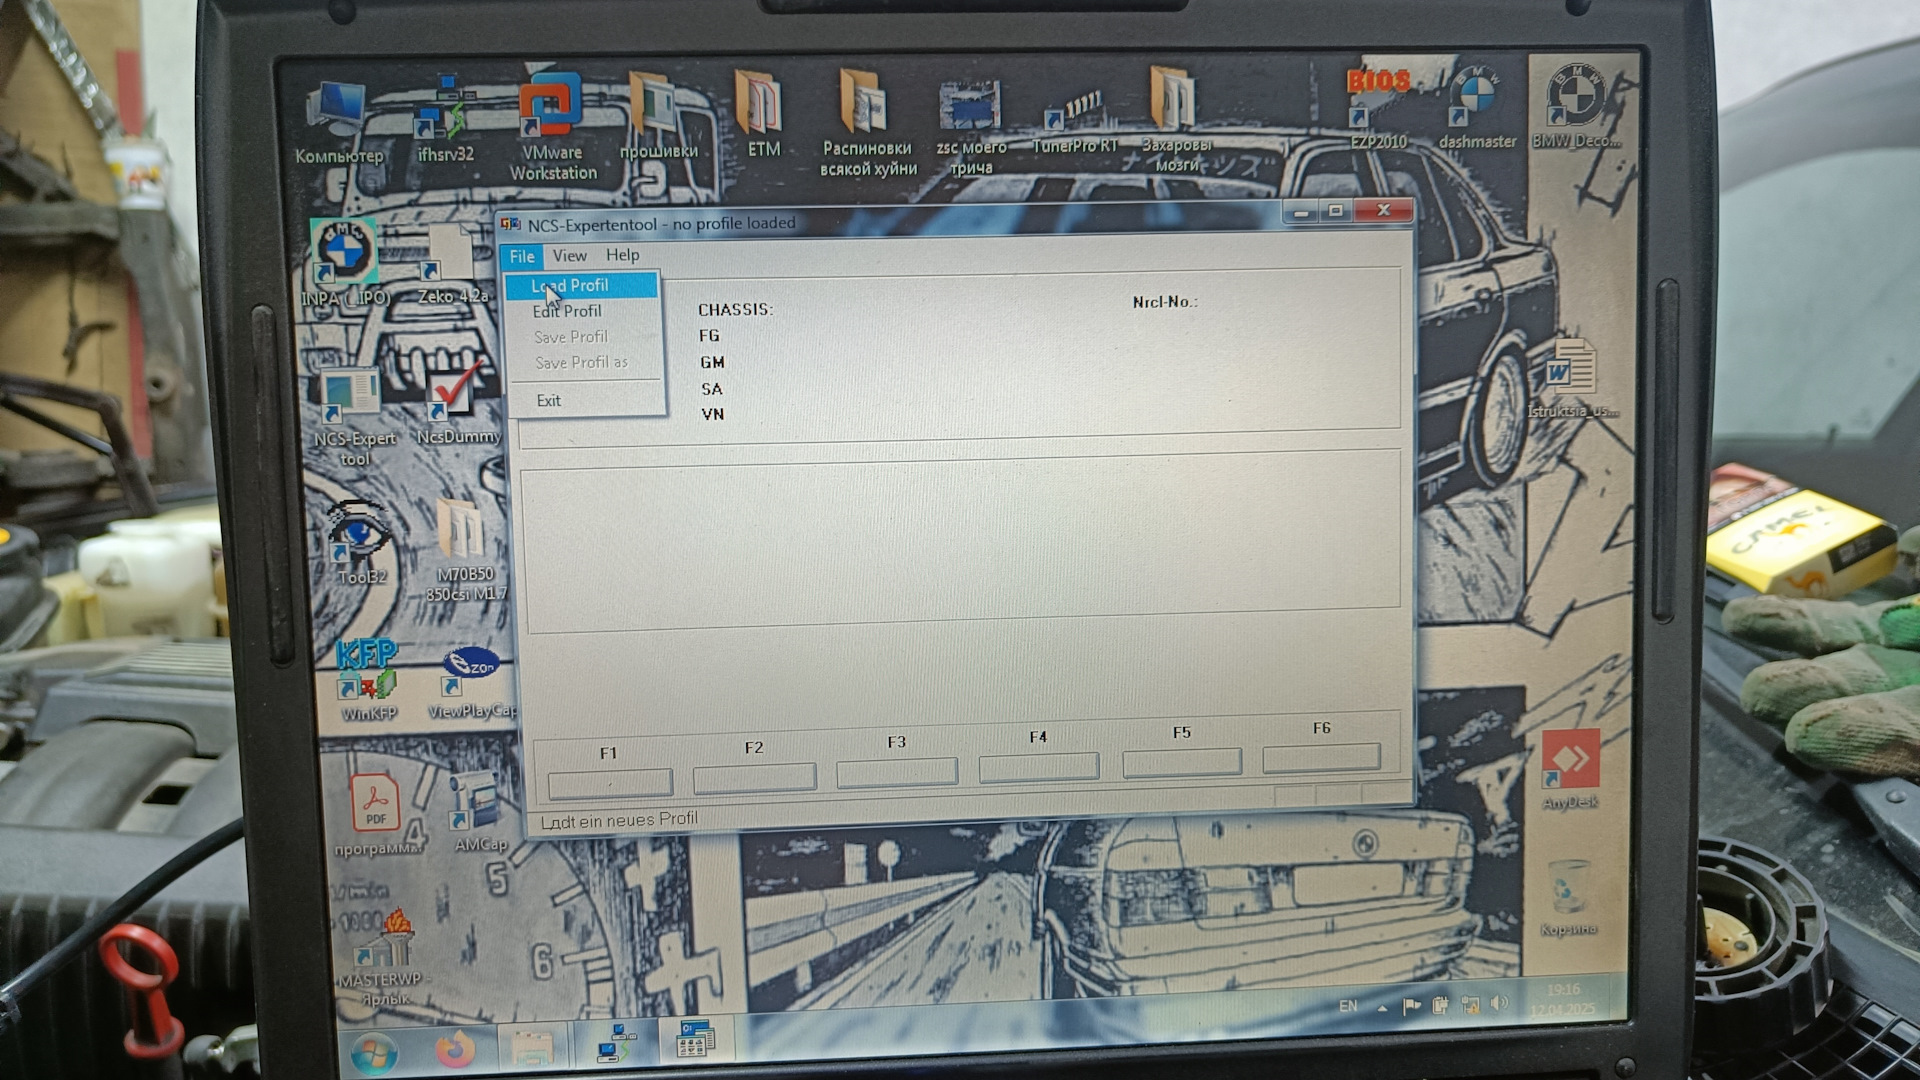Open the View menu
This screenshot has width=1920, height=1080.
[x=570, y=256]
